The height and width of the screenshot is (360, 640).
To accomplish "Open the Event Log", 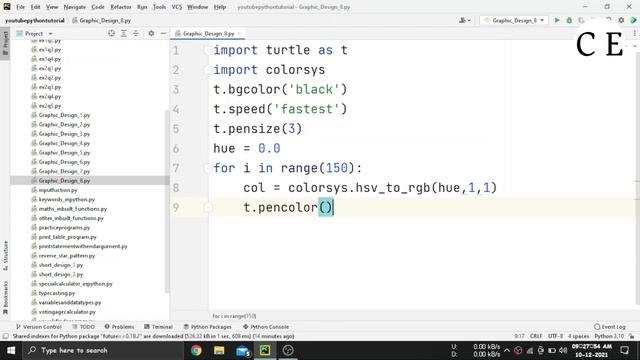I will click(x=610, y=327).
